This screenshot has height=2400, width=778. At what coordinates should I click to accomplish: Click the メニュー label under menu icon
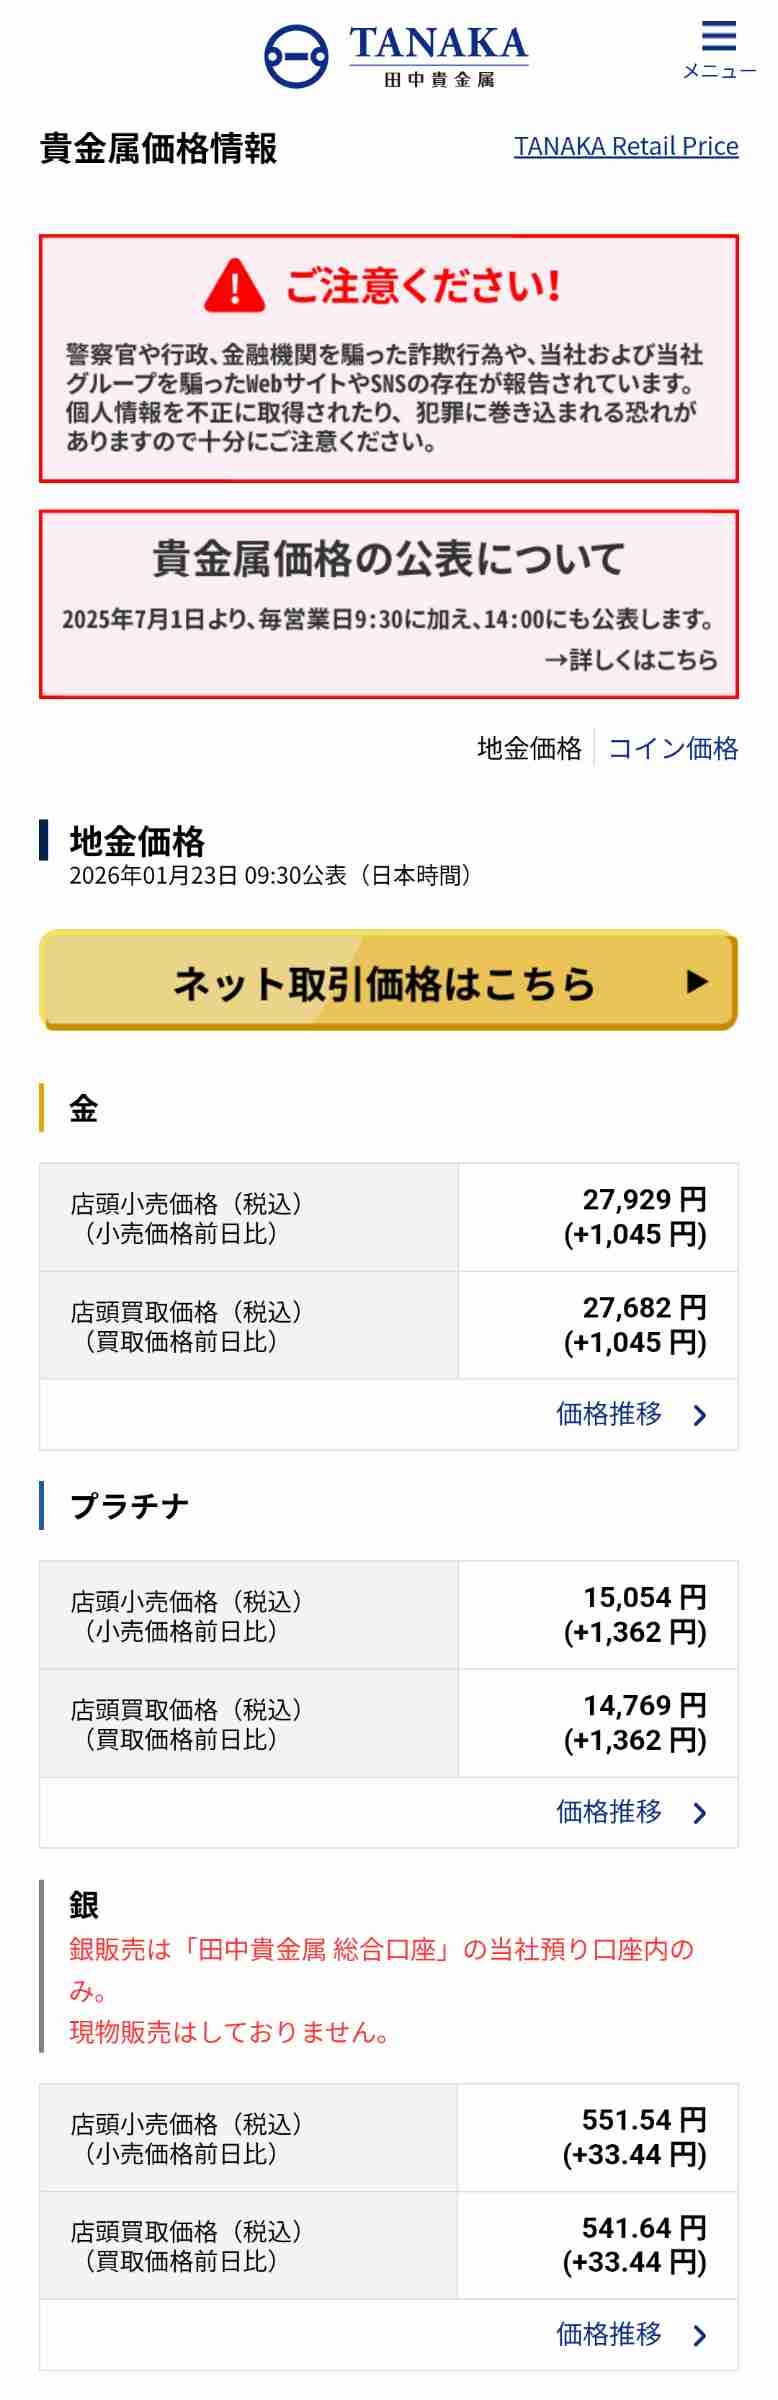(719, 72)
